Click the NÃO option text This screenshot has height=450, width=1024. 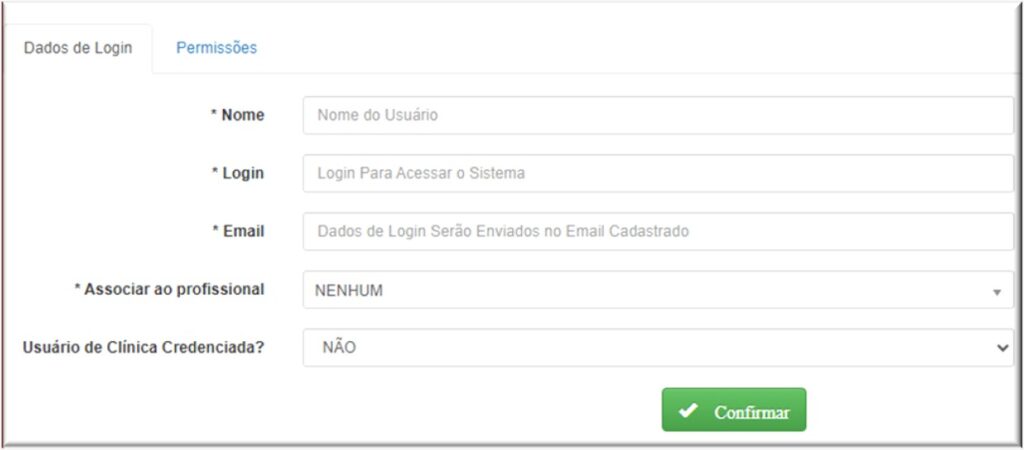[339, 348]
